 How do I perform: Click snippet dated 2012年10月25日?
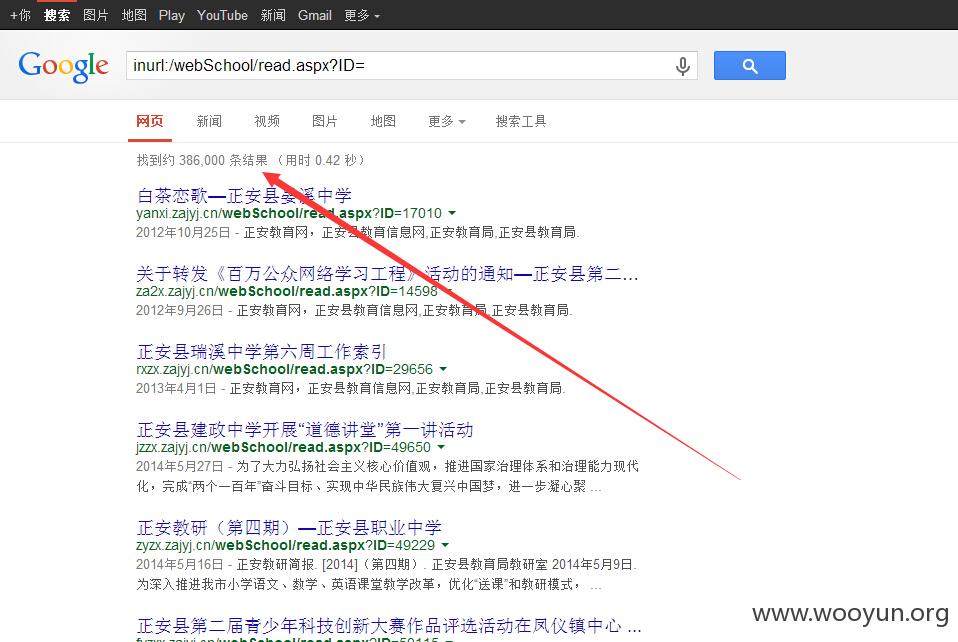coord(357,232)
